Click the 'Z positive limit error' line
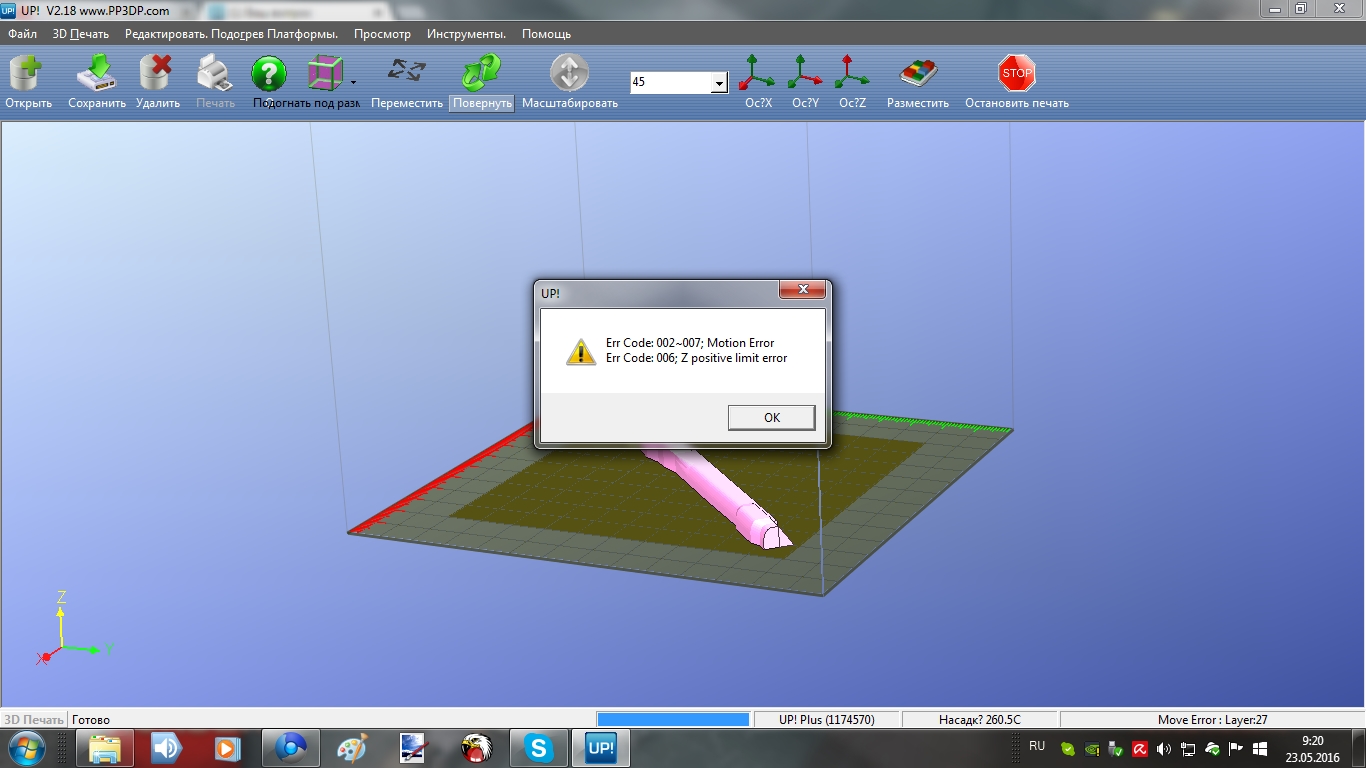 pos(697,358)
